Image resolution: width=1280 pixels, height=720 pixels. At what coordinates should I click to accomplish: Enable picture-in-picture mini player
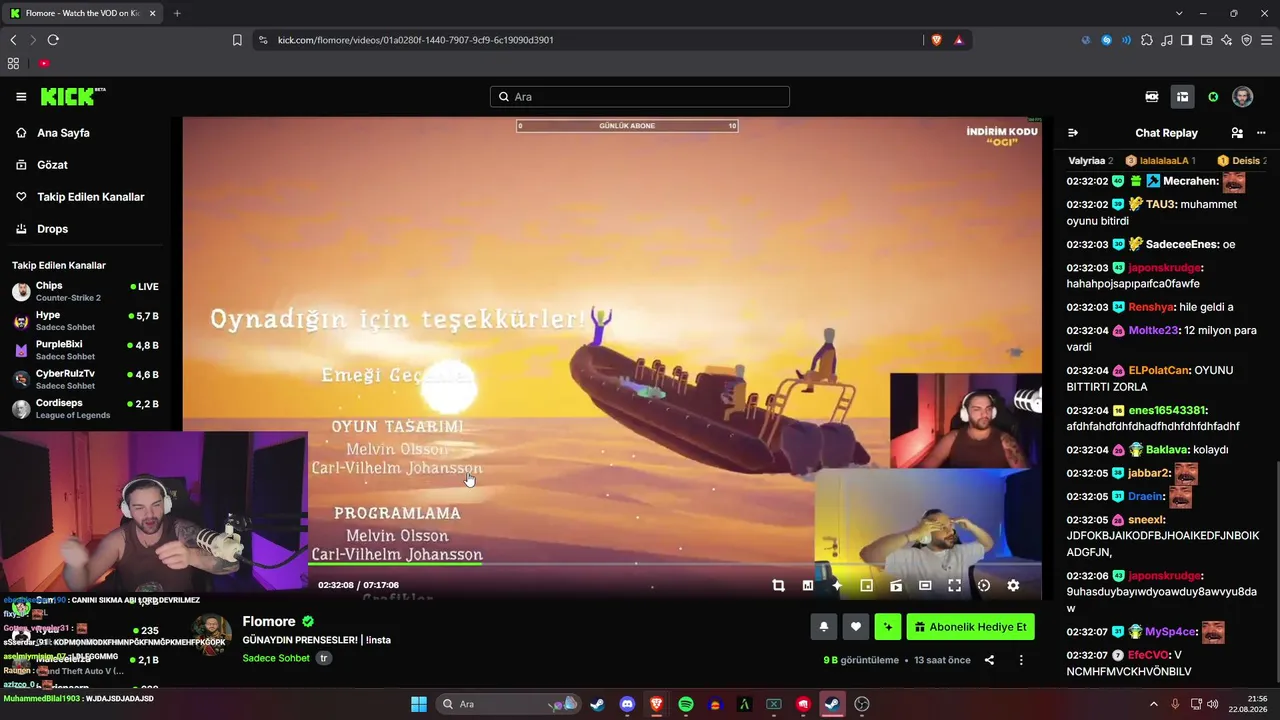point(867,586)
